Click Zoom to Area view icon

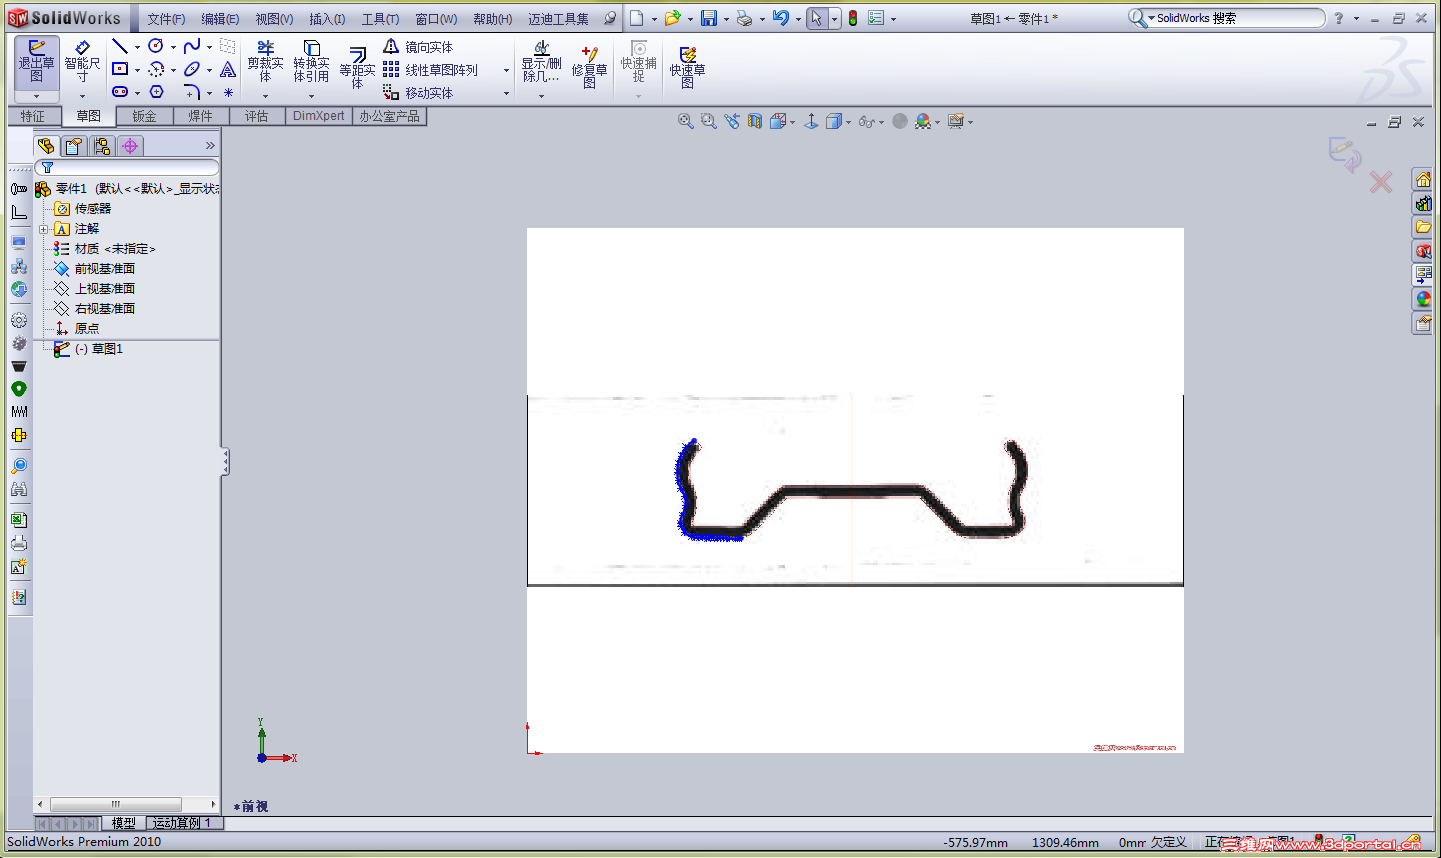[708, 121]
